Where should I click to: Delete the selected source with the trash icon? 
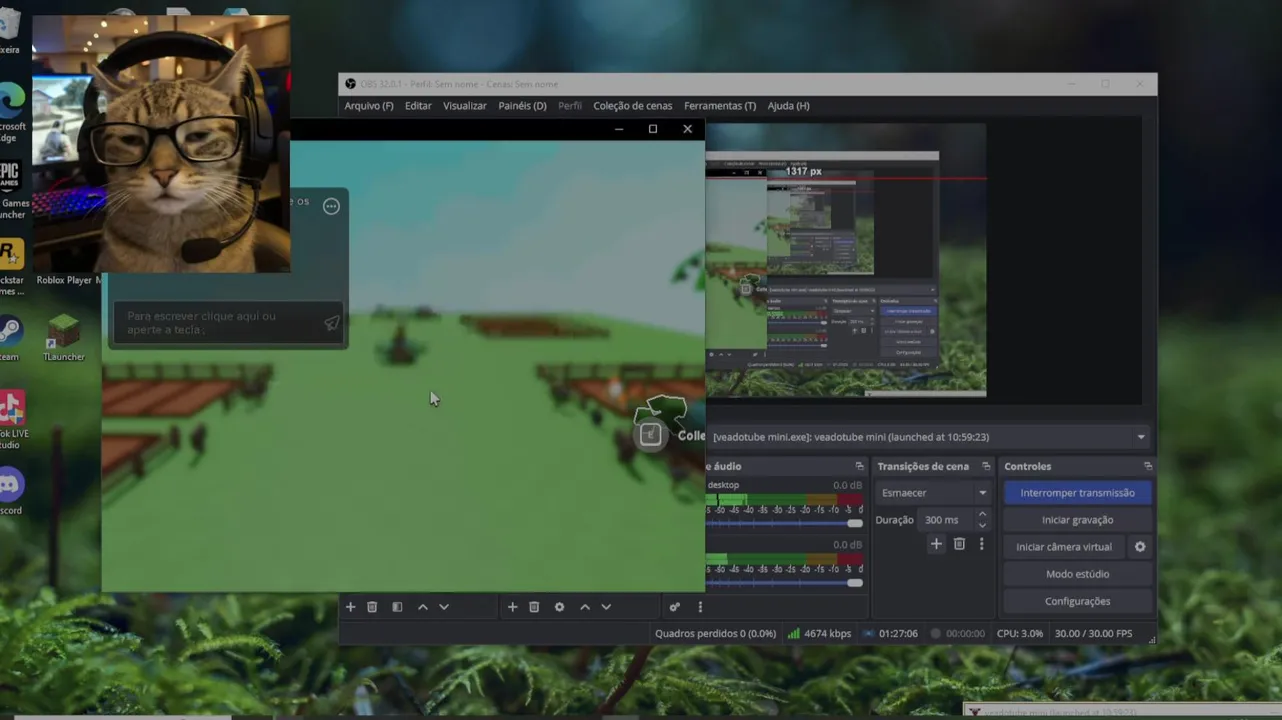534,607
